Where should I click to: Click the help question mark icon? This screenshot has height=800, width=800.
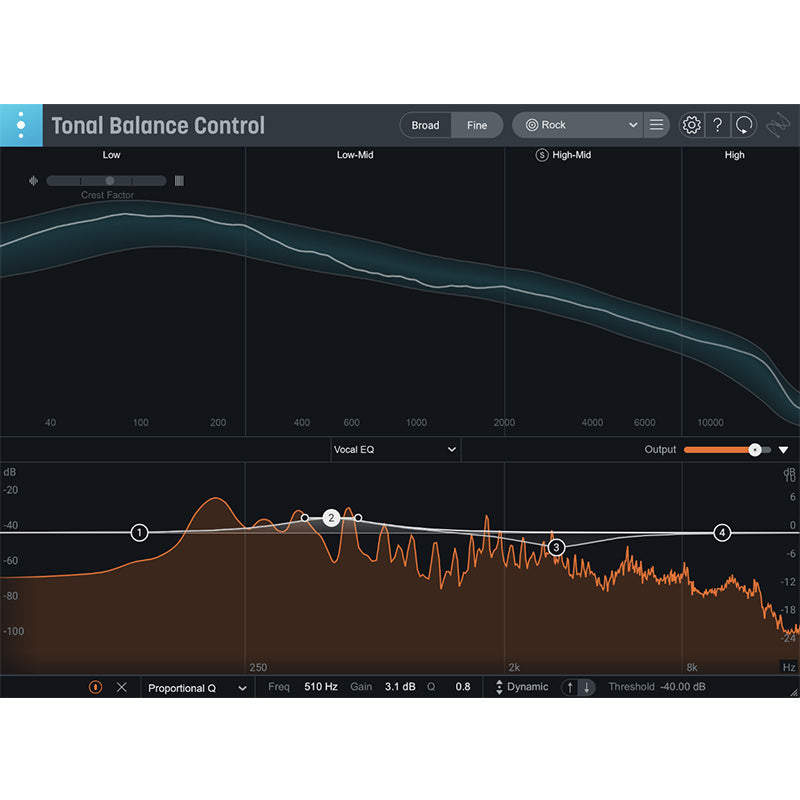717,125
